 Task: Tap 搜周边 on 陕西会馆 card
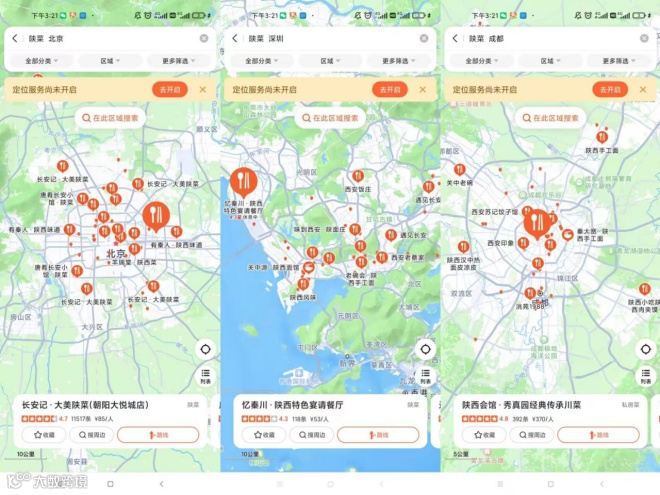(x=532, y=435)
